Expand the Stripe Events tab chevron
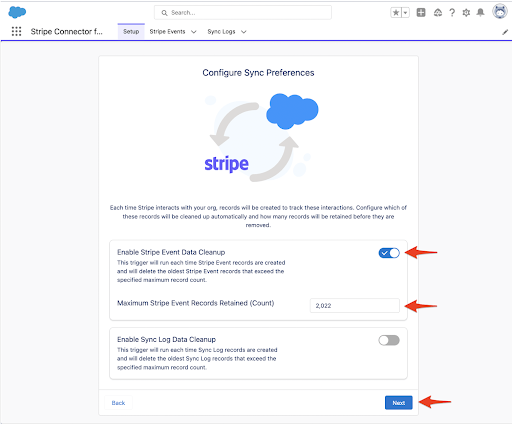This screenshot has width=512, height=425. tap(194, 32)
